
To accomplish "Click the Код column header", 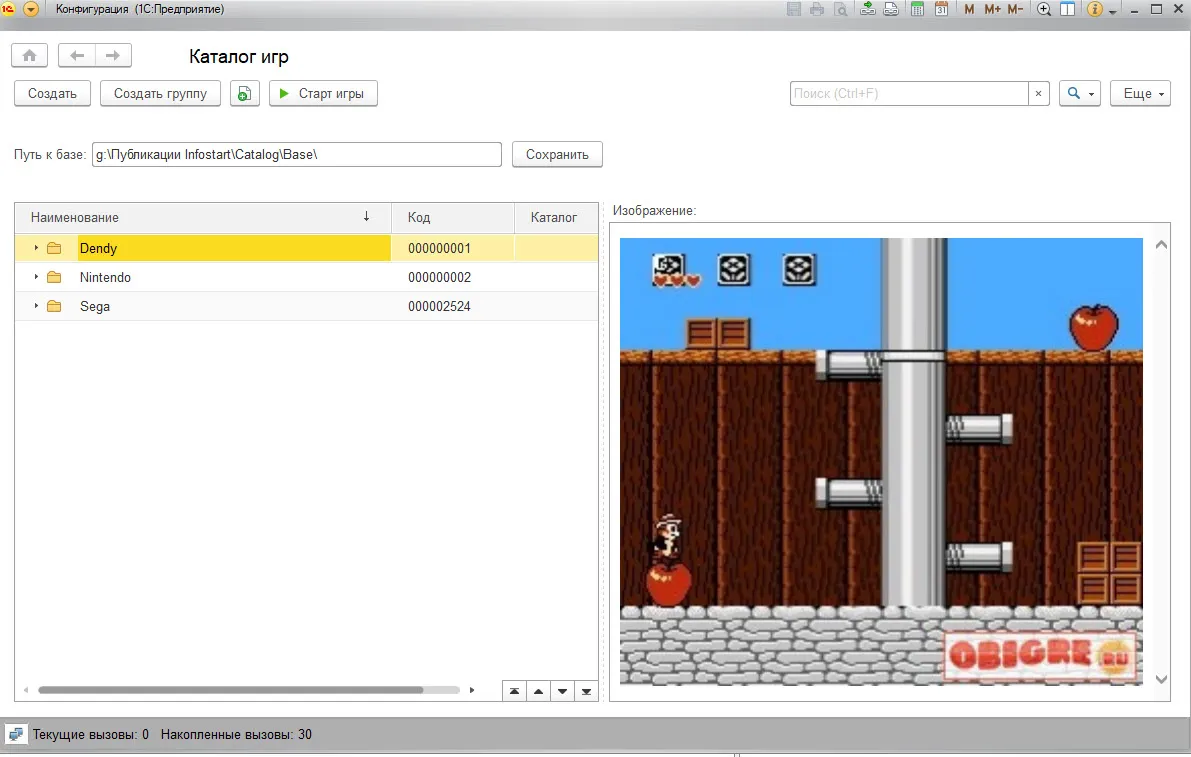I will (x=453, y=217).
